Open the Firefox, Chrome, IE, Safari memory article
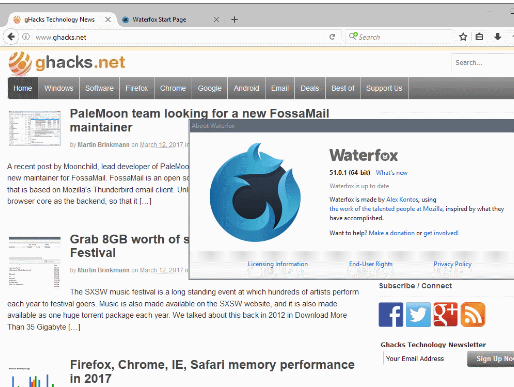The height and width of the screenshot is (387, 514). (x=212, y=371)
